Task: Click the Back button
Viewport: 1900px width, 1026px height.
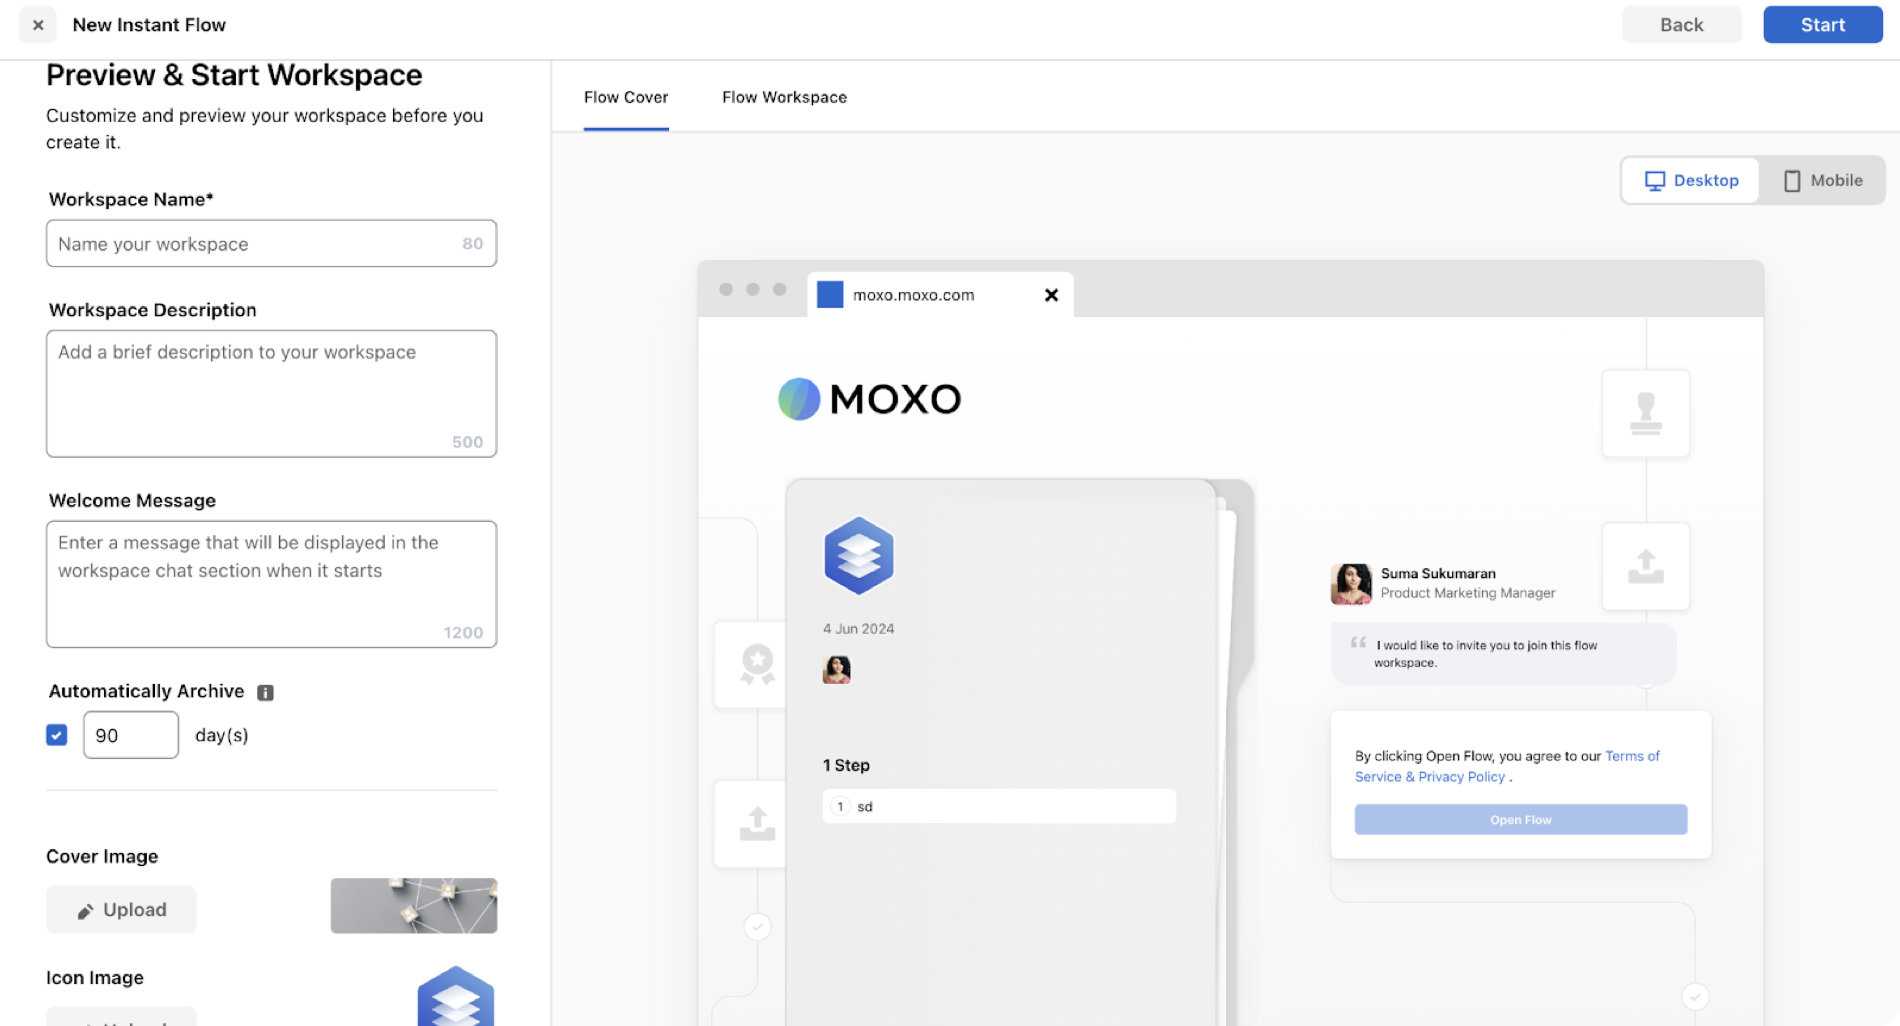Action: tap(1681, 25)
